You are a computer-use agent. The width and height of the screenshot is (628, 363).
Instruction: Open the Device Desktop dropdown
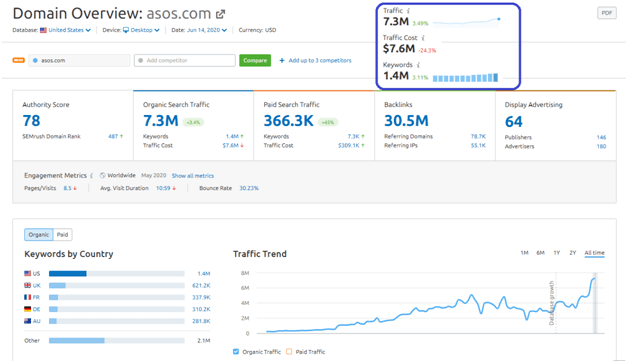point(141,30)
